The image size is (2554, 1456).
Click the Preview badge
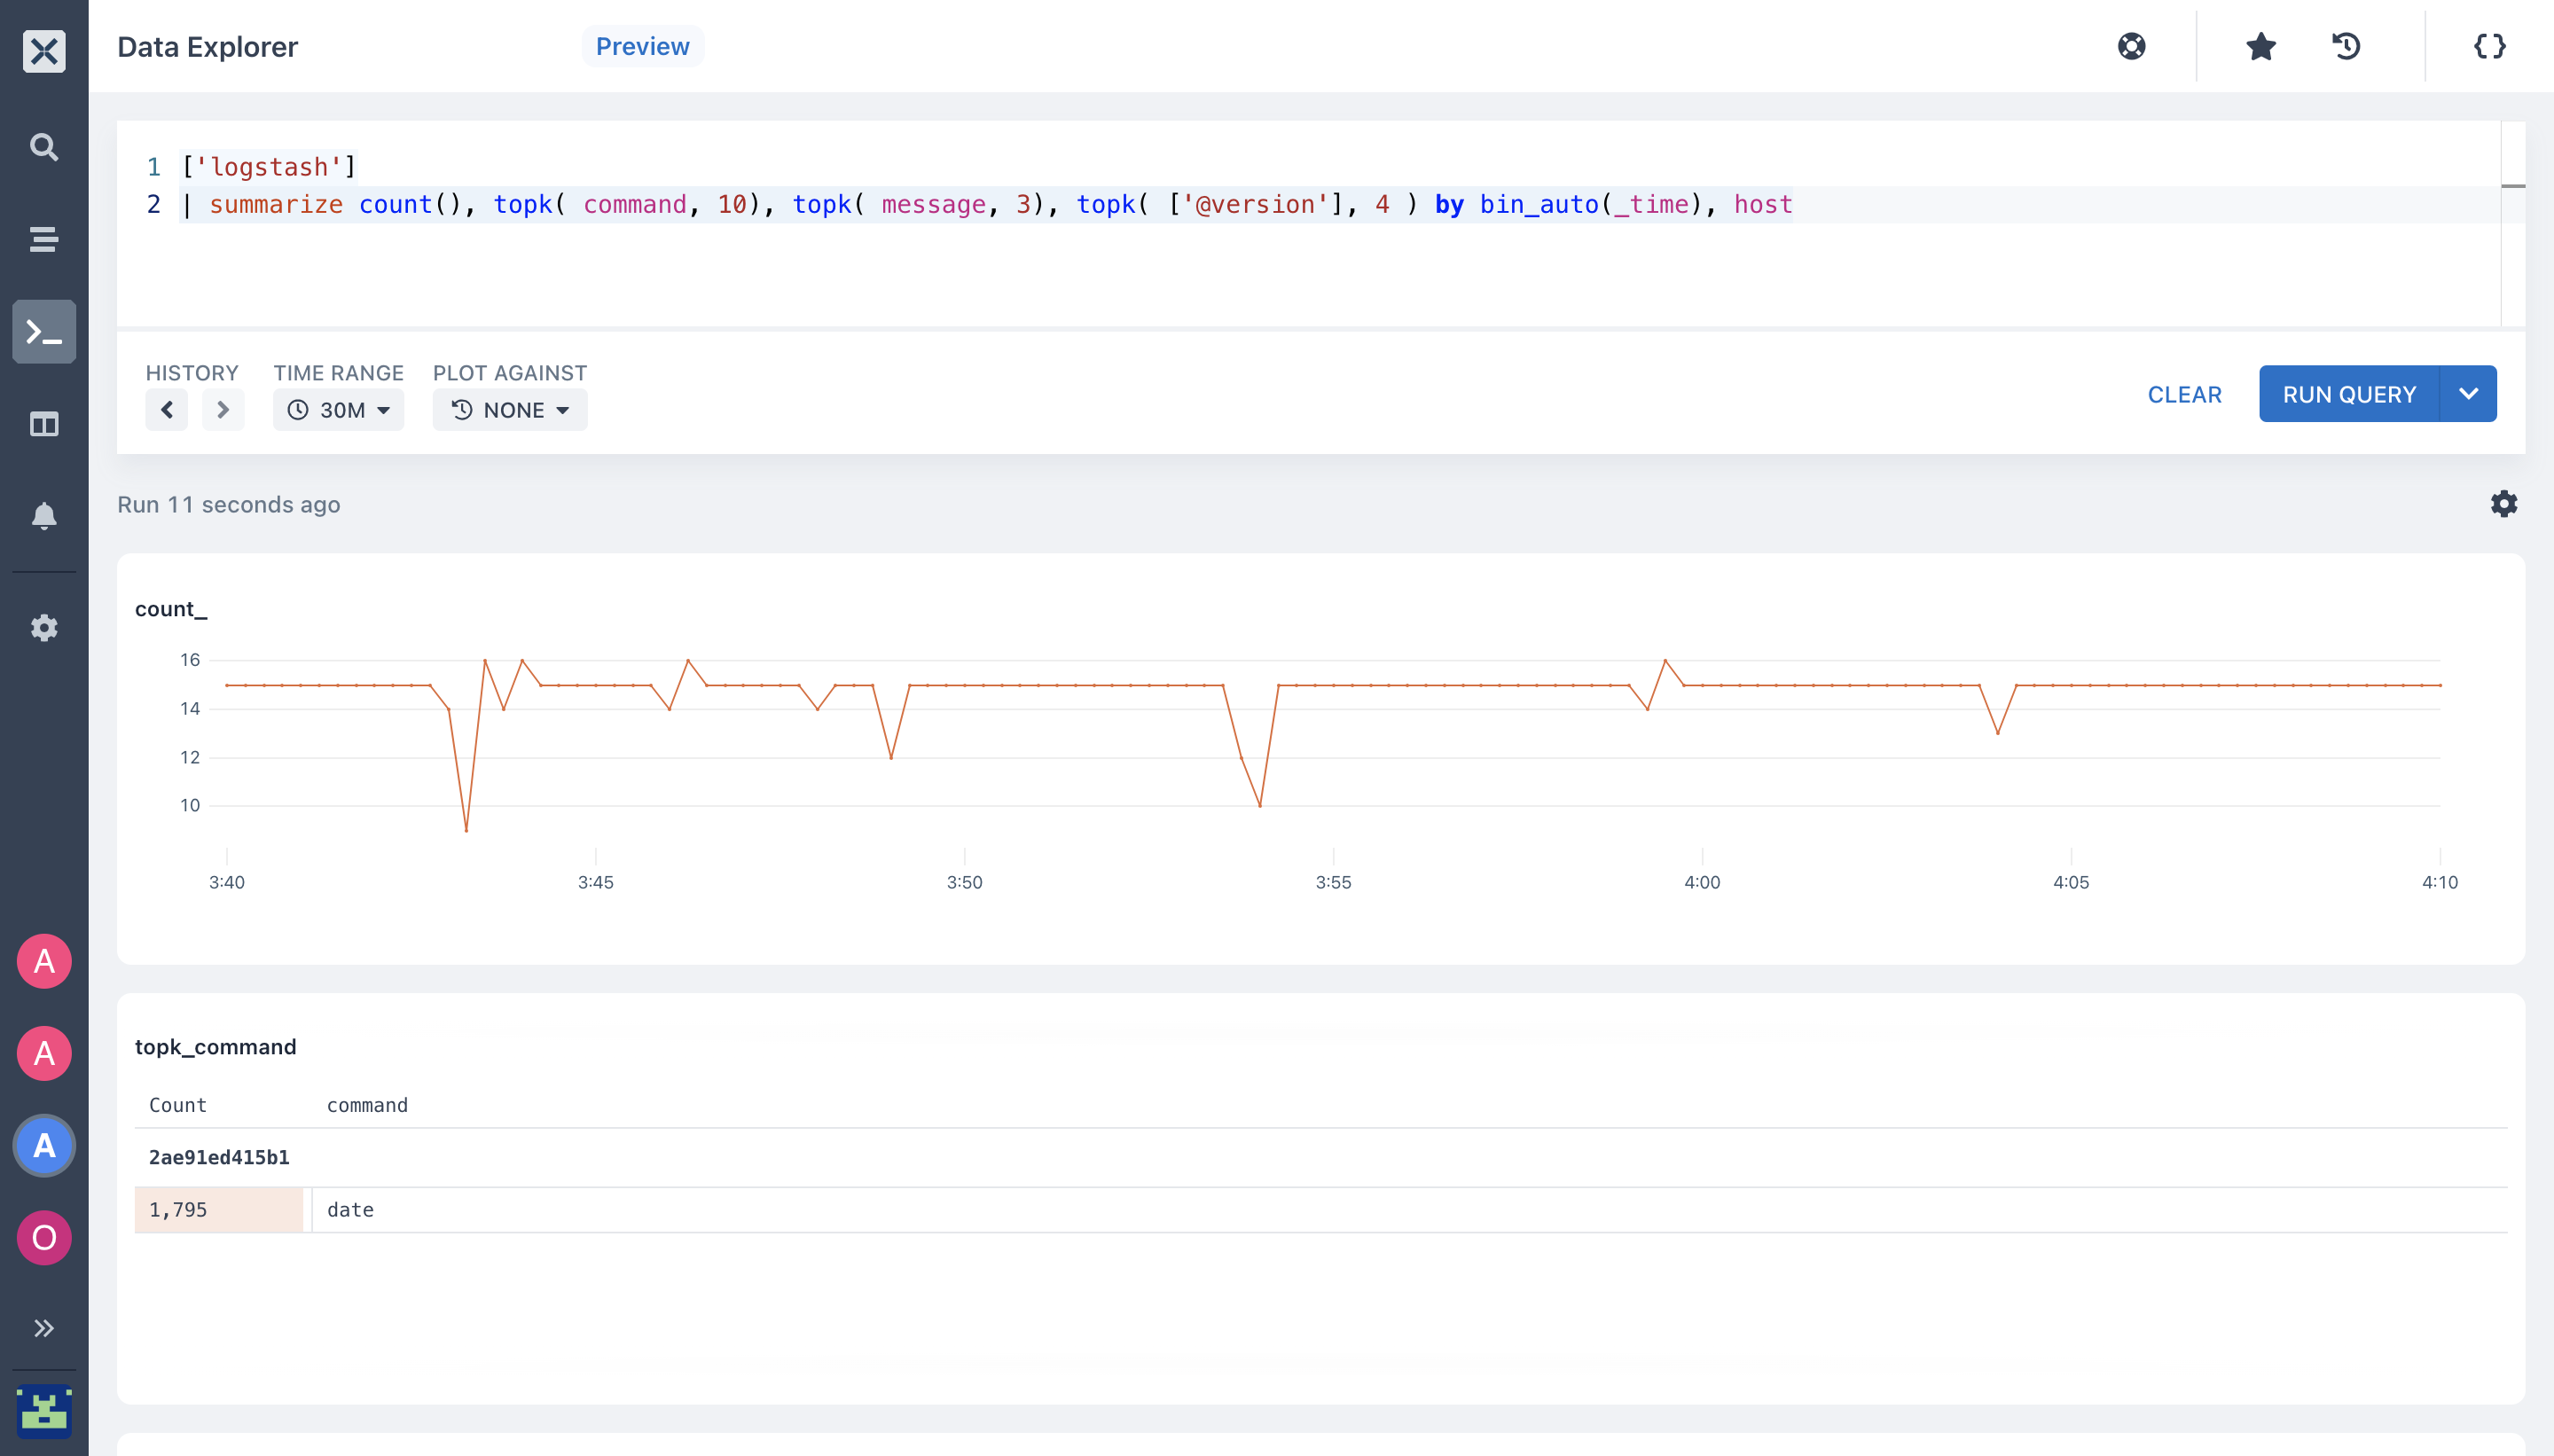point(642,46)
